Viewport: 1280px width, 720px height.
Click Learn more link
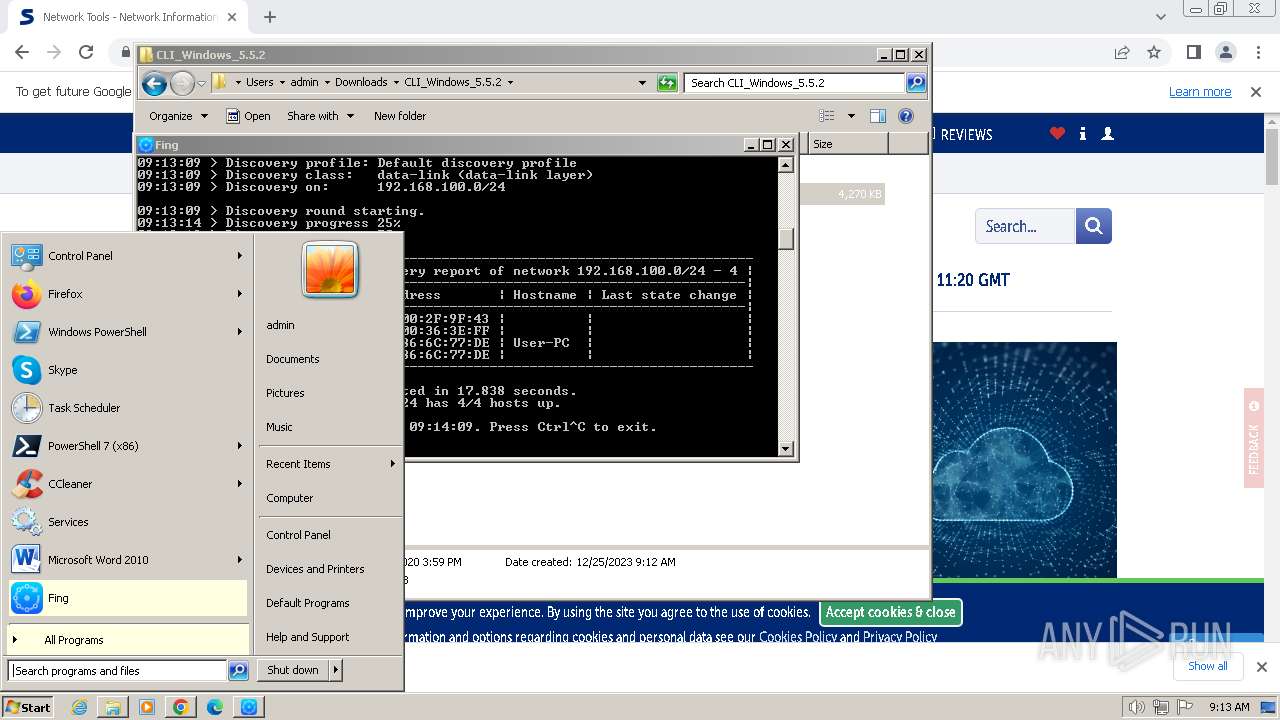click(1200, 92)
